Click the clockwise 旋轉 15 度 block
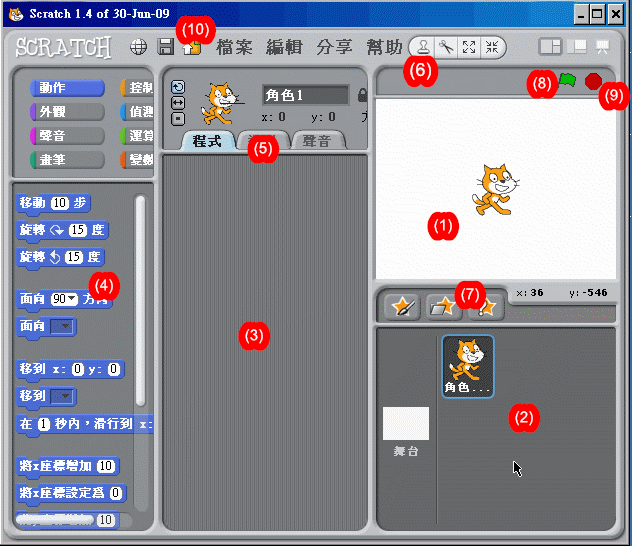This screenshot has height=546, width=632. [62, 230]
